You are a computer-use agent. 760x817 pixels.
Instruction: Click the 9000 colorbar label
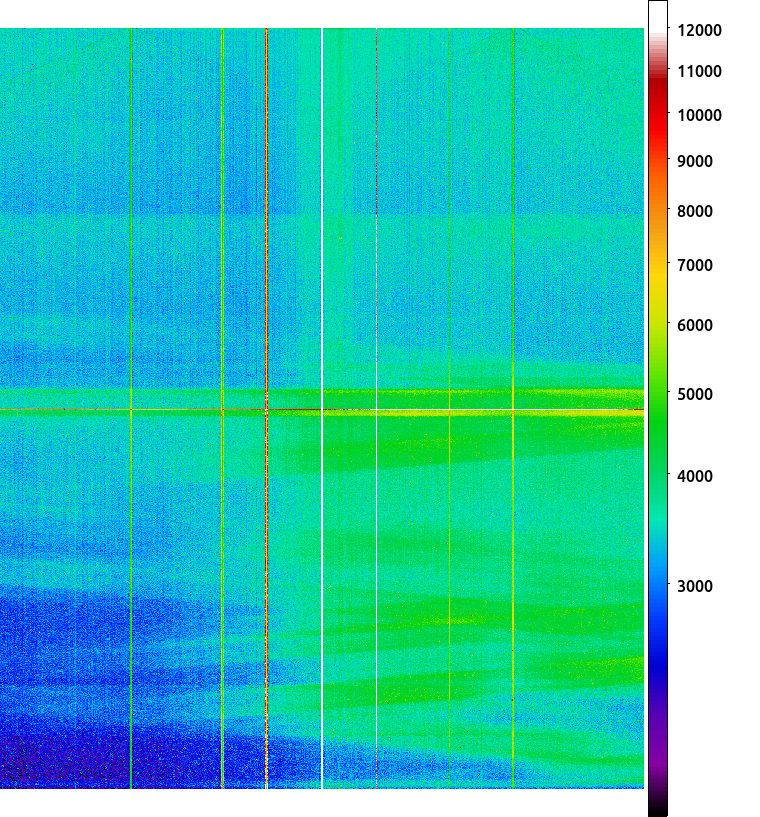pyautogui.click(x=695, y=161)
